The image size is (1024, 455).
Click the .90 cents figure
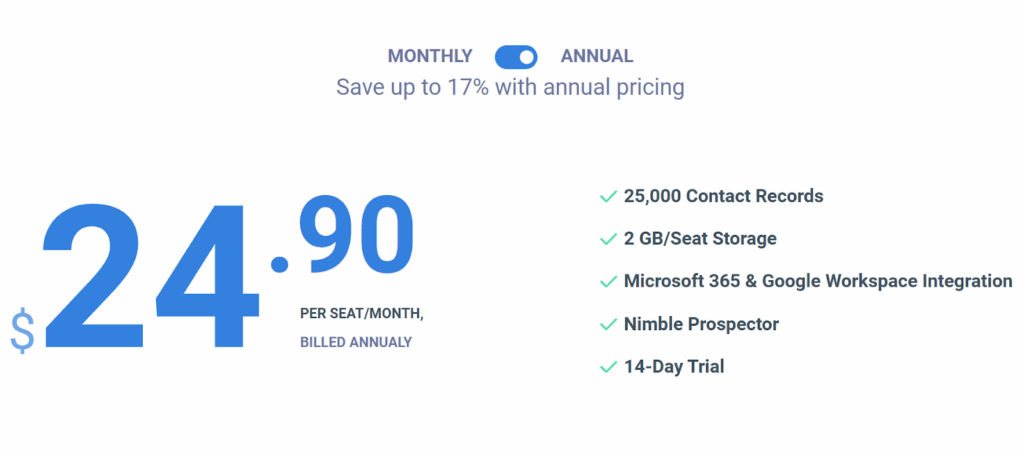click(355, 237)
